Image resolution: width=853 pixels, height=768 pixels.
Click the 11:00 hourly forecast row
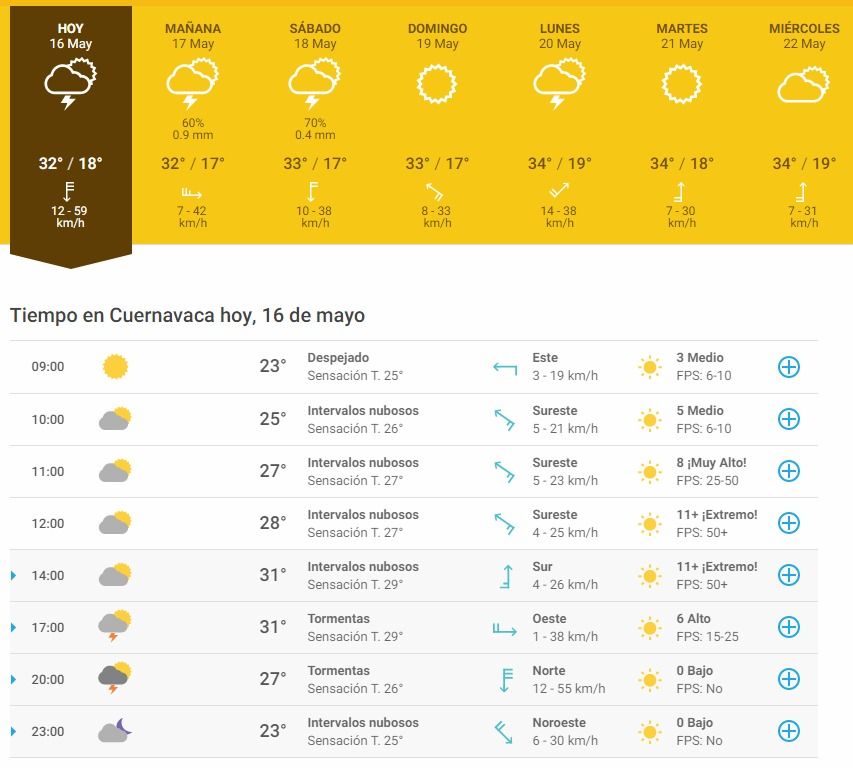pos(400,471)
